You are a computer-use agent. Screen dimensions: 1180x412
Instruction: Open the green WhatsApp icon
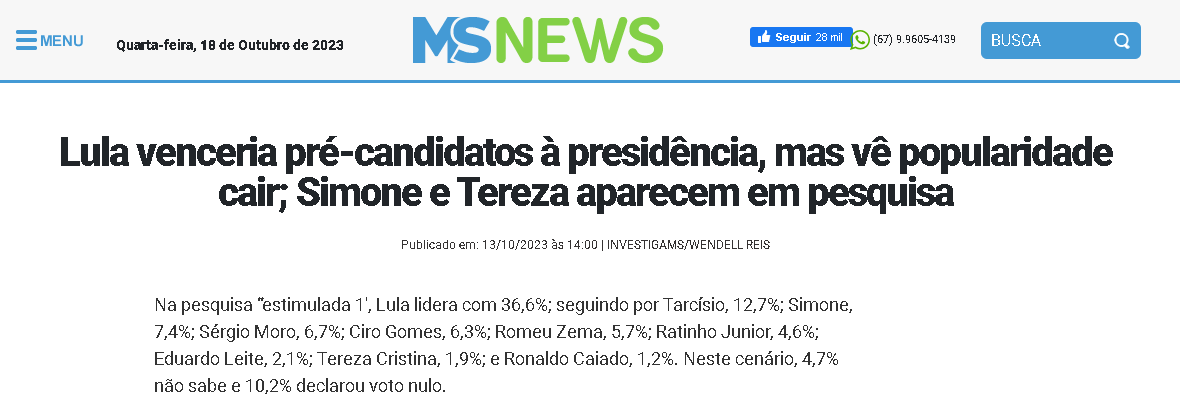(x=860, y=41)
